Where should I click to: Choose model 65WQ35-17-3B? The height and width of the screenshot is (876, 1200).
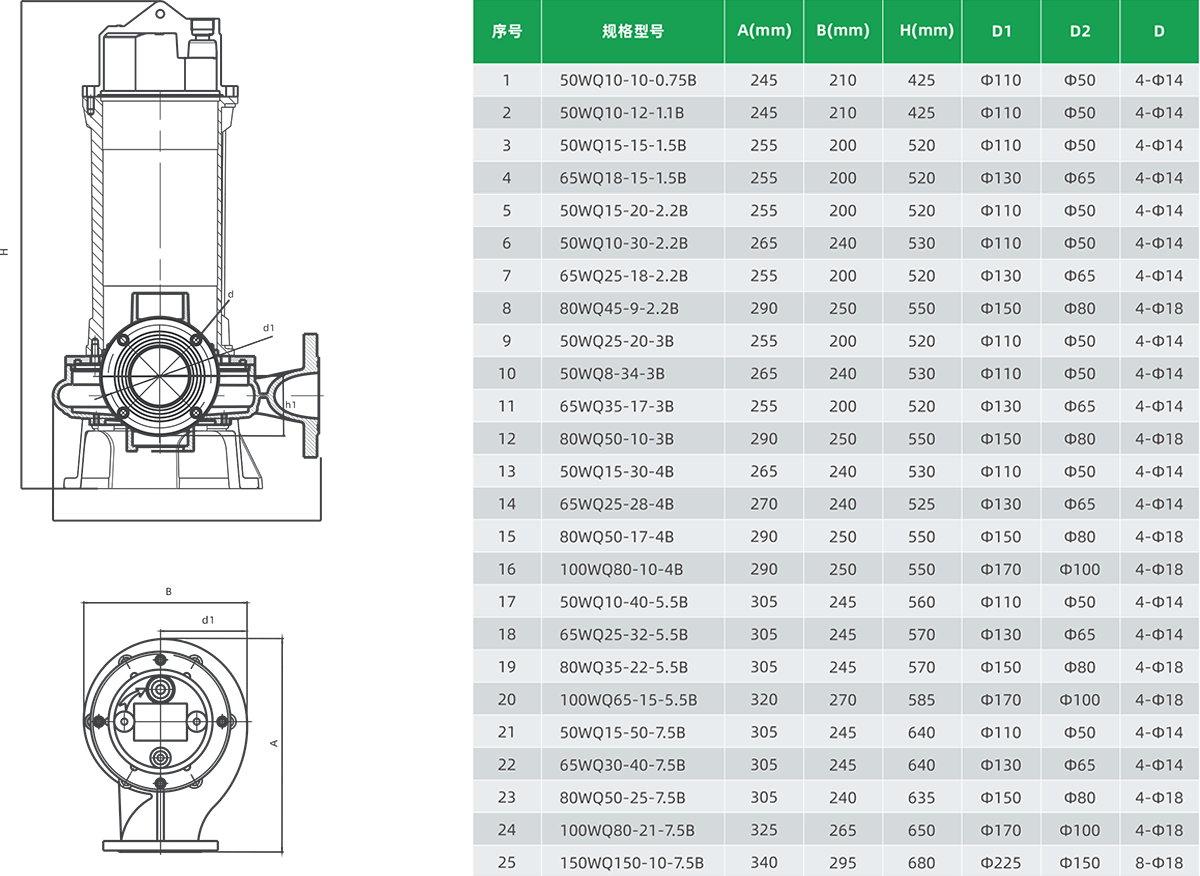(x=617, y=407)
